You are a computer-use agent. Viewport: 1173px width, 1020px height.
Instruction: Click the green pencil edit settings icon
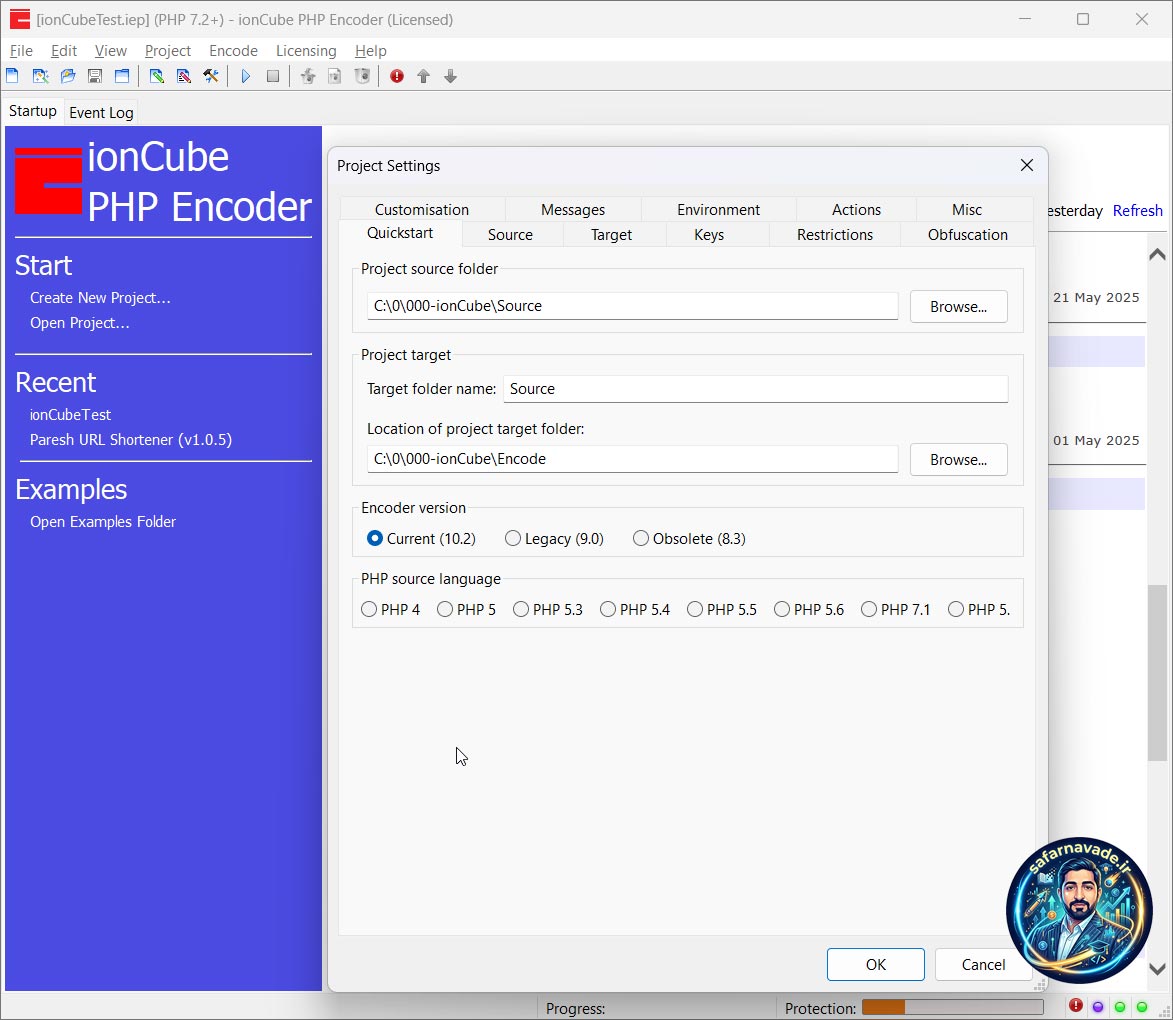tap(156, 76)
